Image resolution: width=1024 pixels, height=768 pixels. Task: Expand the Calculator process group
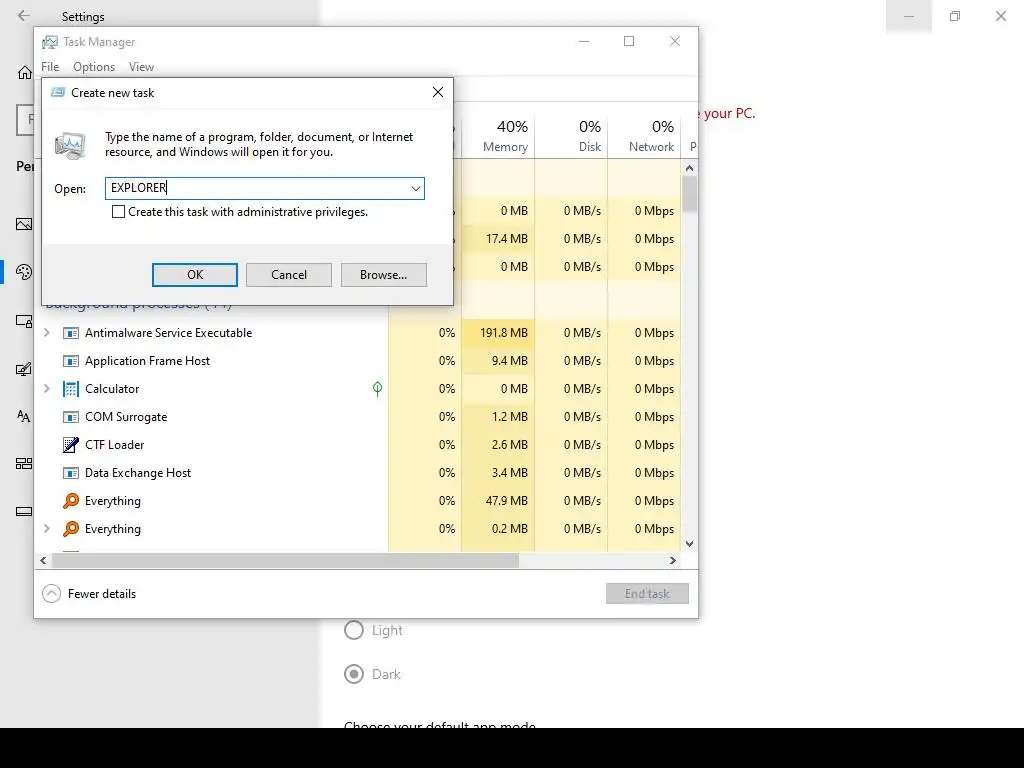click(46, 389)
